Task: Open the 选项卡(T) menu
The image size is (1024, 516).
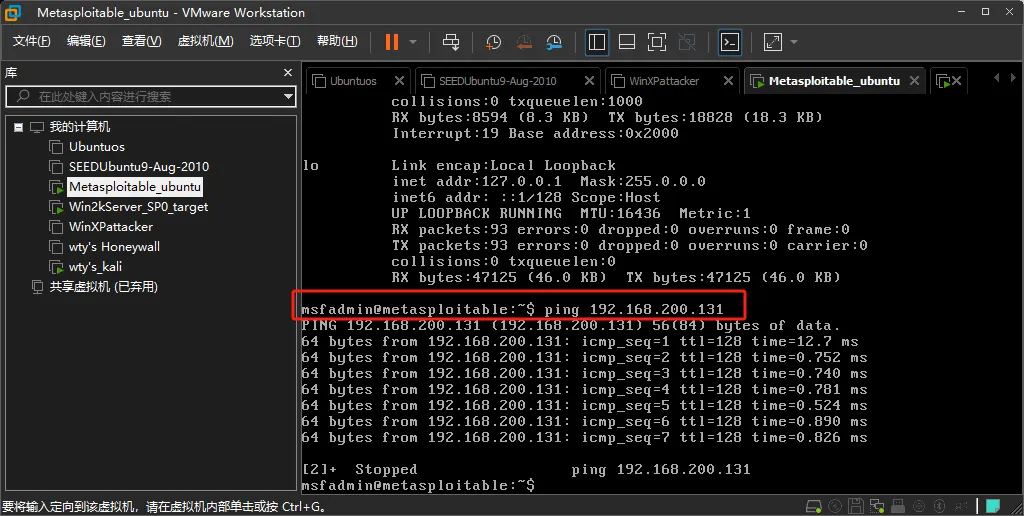Action: tap(274, 41)
